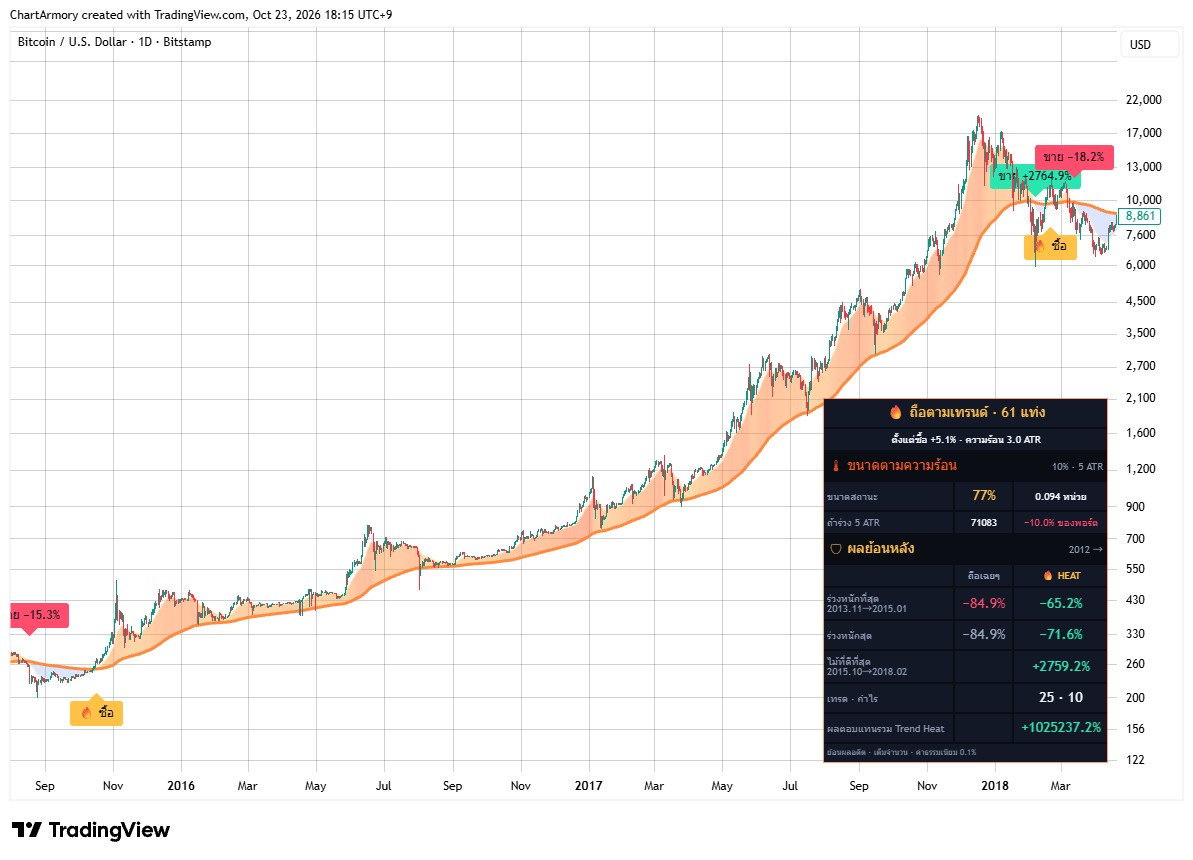Click the 10,000 level on price axis
Image resolution: width=1193 pixels, height=860 pixels.
point(1144,200)
